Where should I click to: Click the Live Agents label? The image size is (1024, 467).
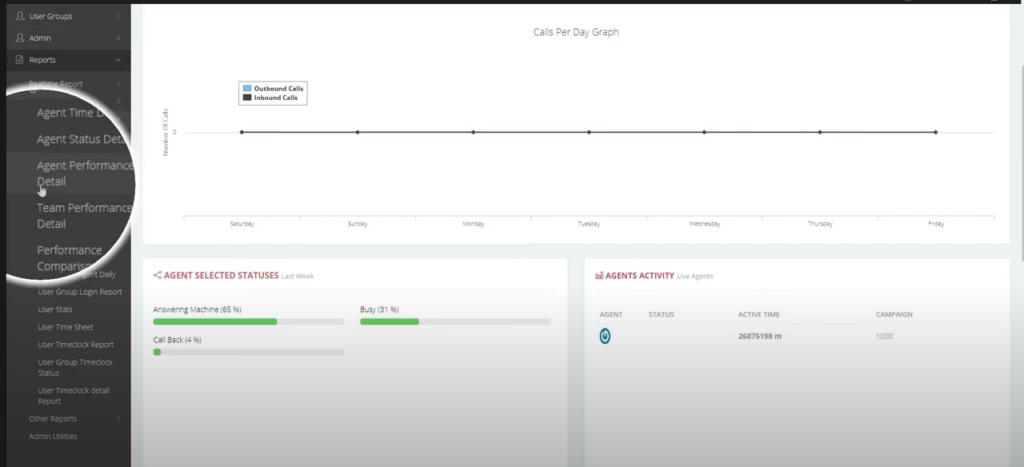point(695,276)
